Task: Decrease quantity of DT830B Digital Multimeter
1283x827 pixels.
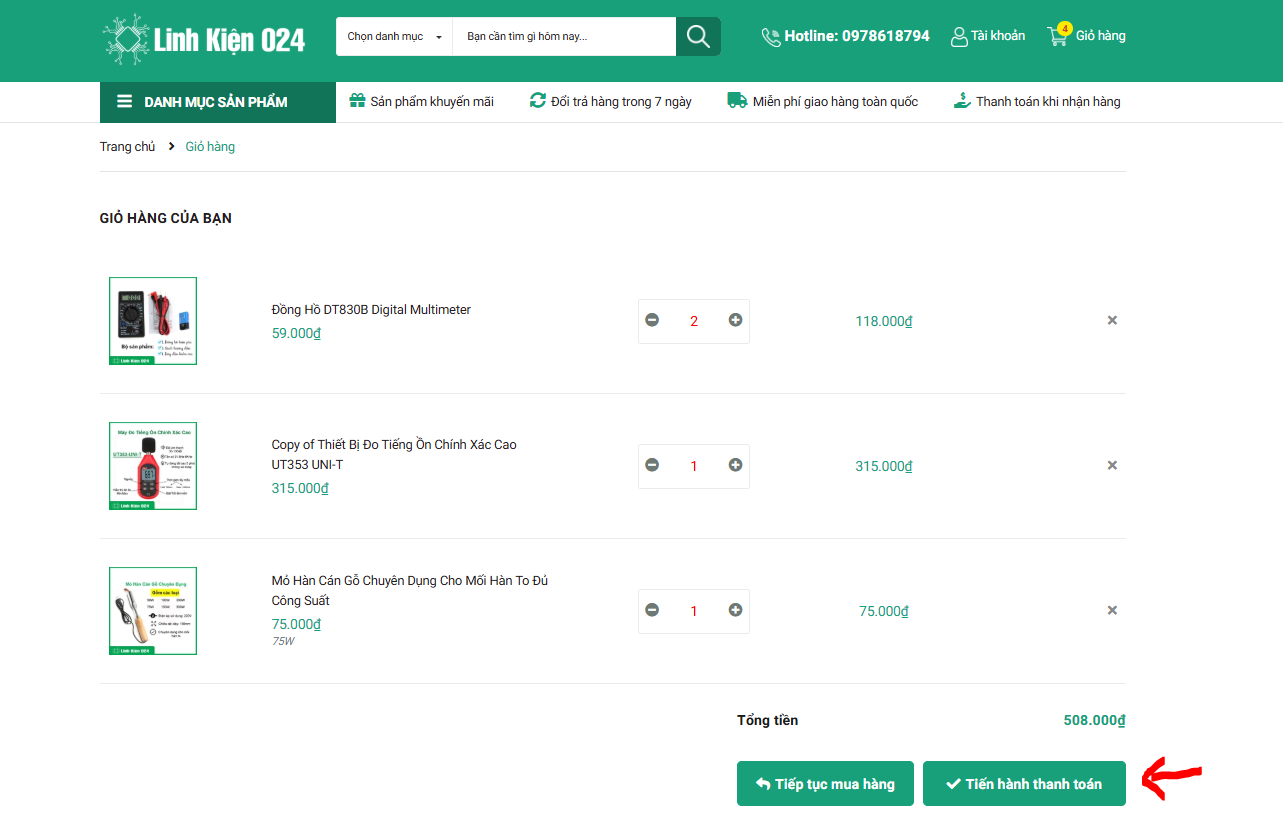Action: 652,320
